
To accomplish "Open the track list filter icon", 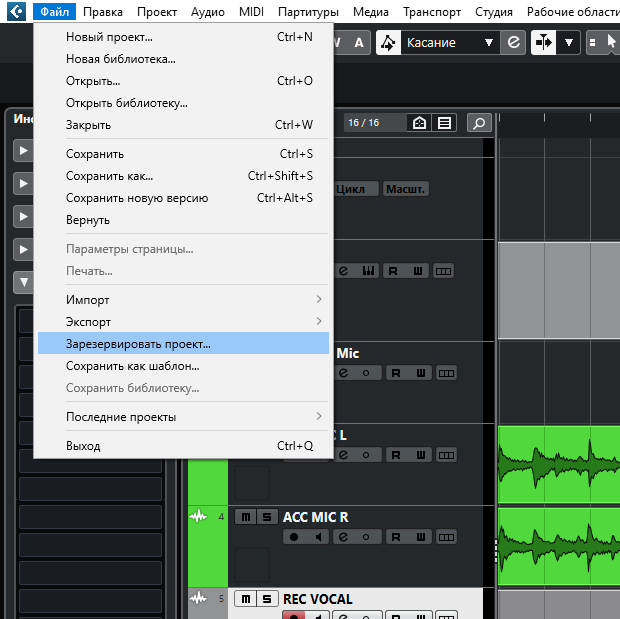I will [x=444, y=123].
